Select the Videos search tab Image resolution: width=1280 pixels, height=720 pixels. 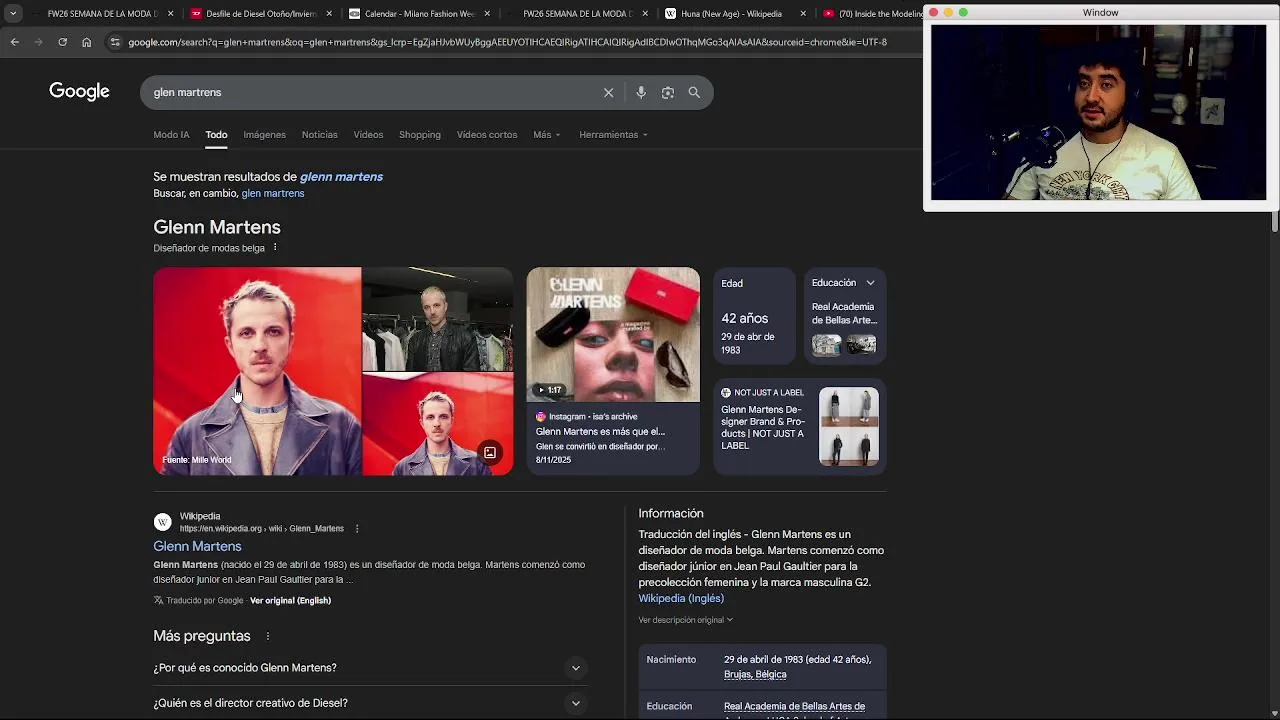[368, 134]
